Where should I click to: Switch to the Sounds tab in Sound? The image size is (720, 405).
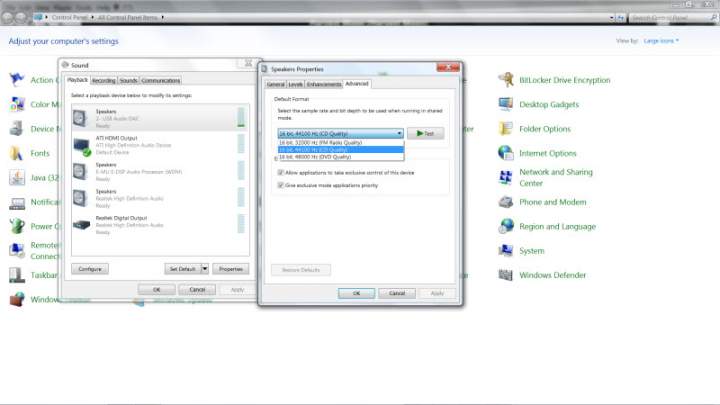[x=129, y=80]
